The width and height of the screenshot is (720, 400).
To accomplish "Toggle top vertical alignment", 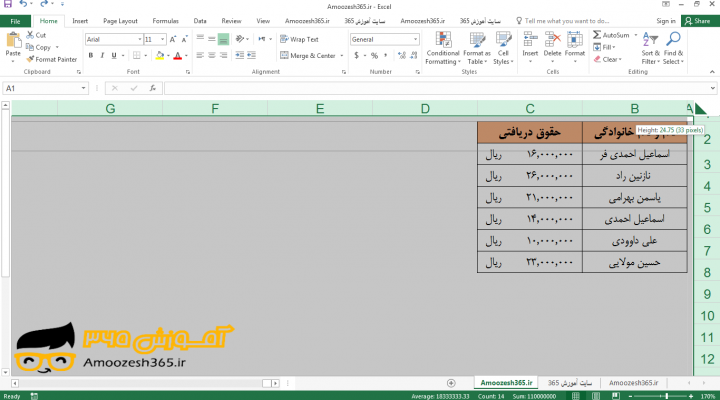I will click(x=200, y=39).
